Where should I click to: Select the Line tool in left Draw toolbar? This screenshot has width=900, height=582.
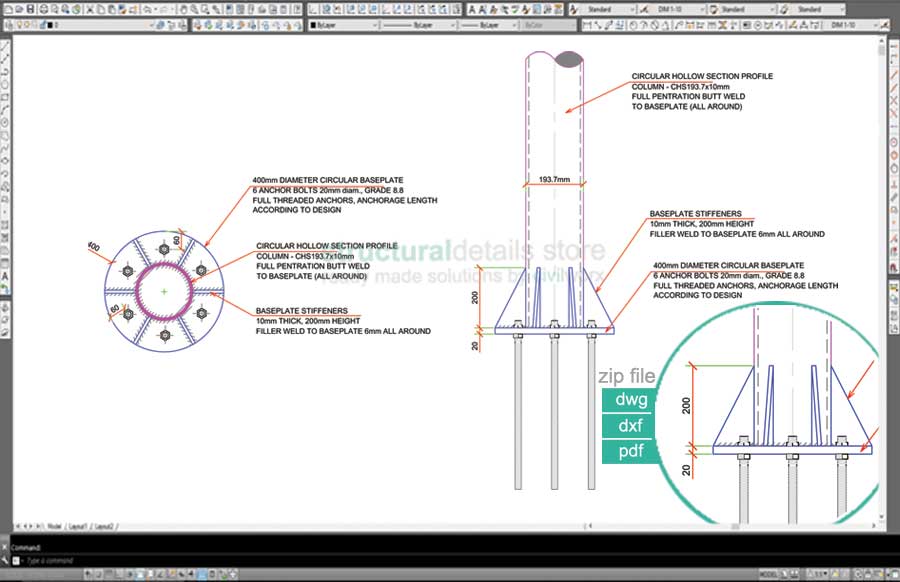click(x=5, y=47)
